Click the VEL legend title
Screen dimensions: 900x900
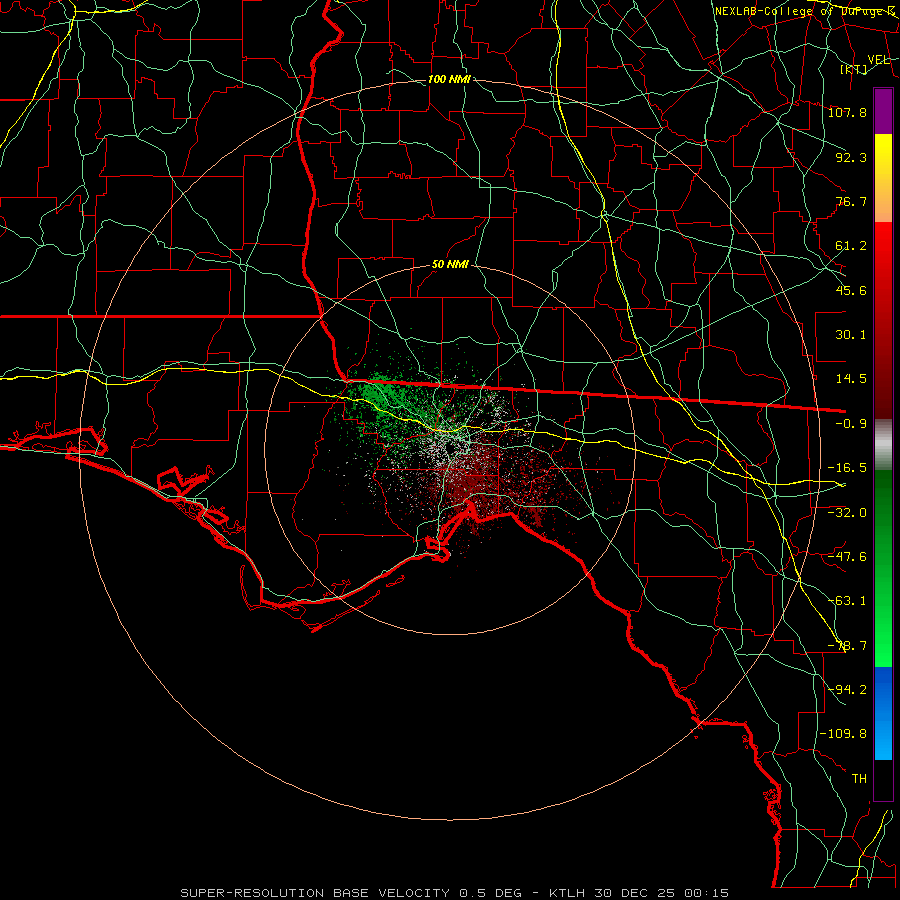[878, 59]
